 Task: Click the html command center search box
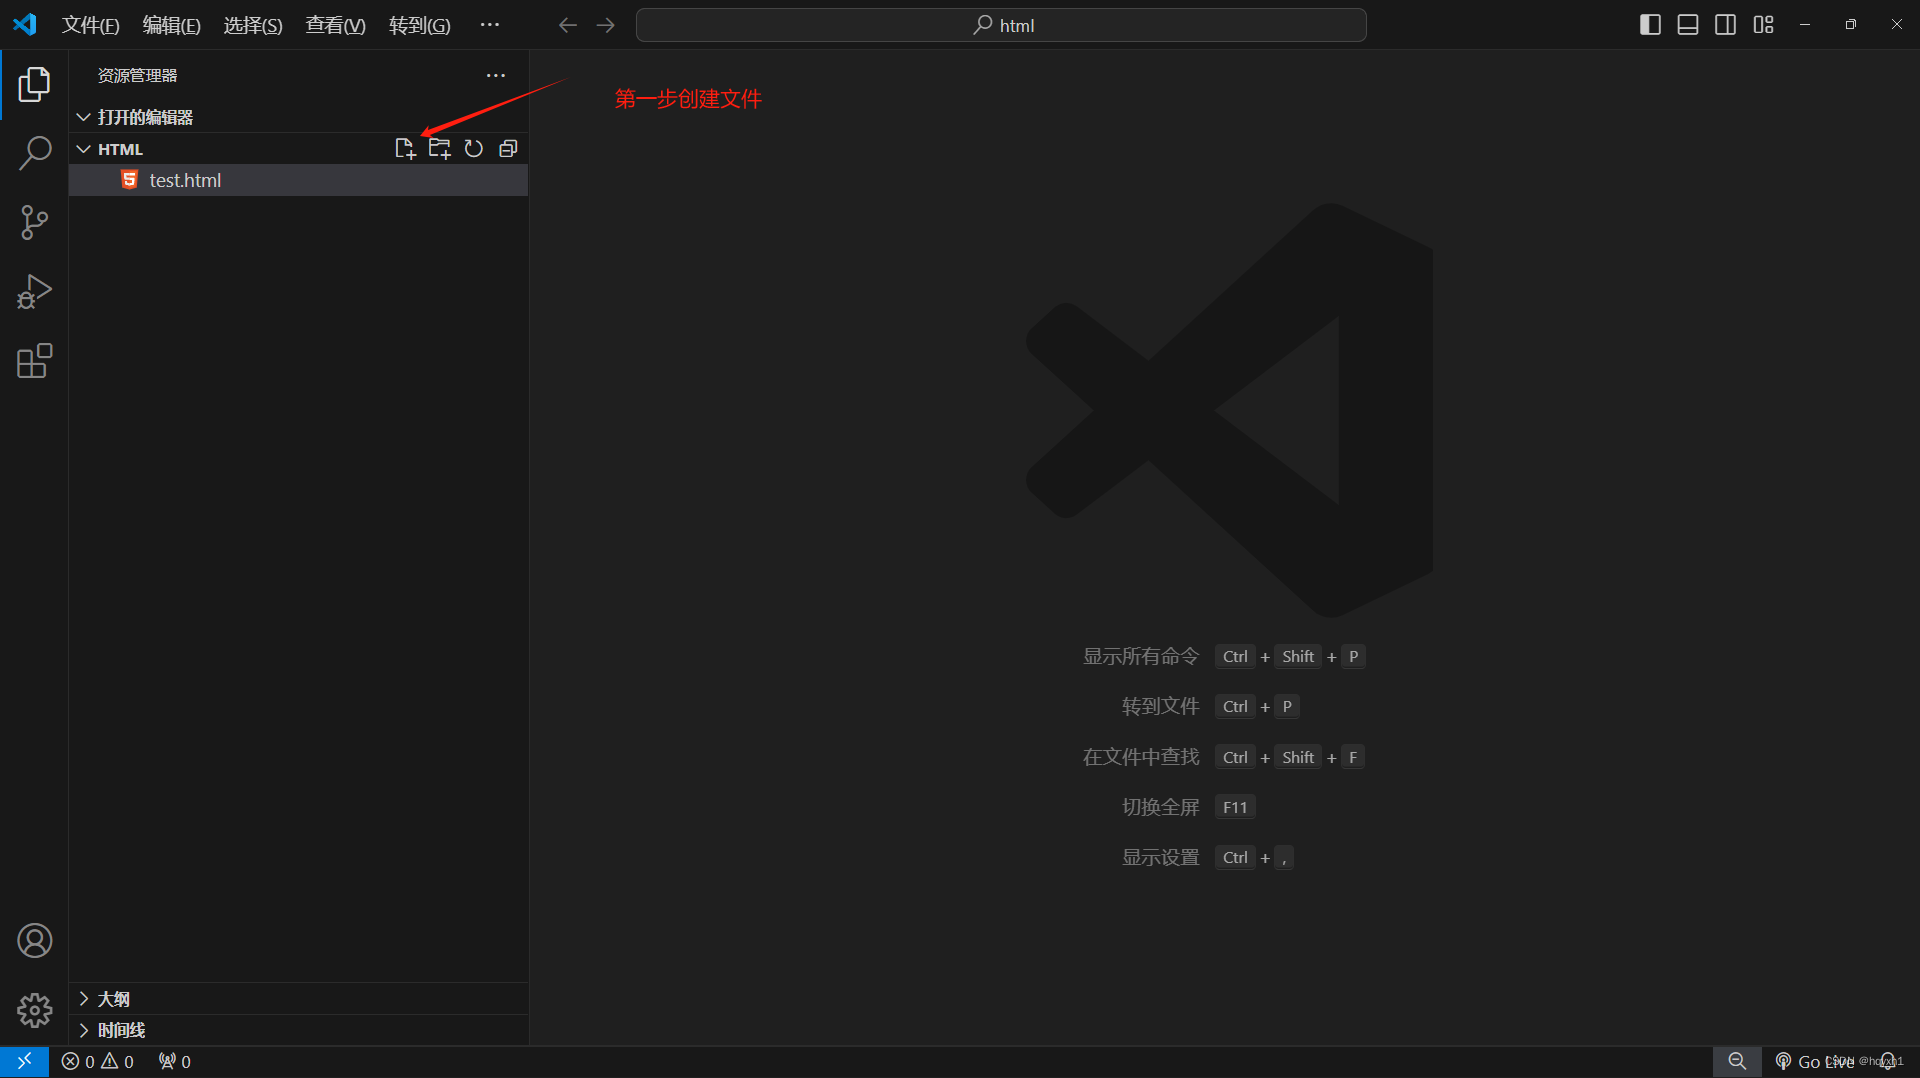(1001, 25)
